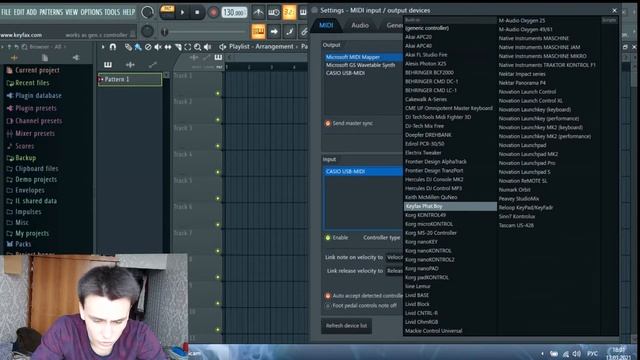This screenshot has height=360, width=640.
Task: Expand Mixer presets folder
Action: click(31, 133)
